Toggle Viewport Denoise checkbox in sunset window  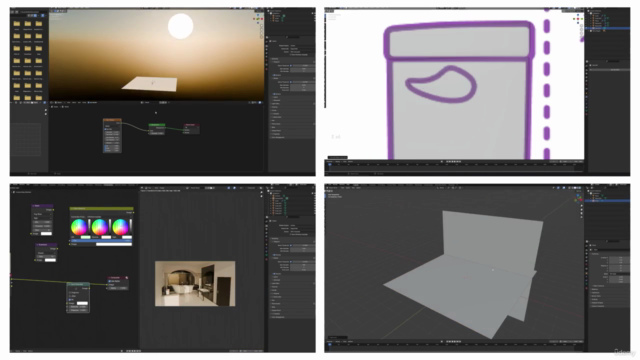(274, 75)
